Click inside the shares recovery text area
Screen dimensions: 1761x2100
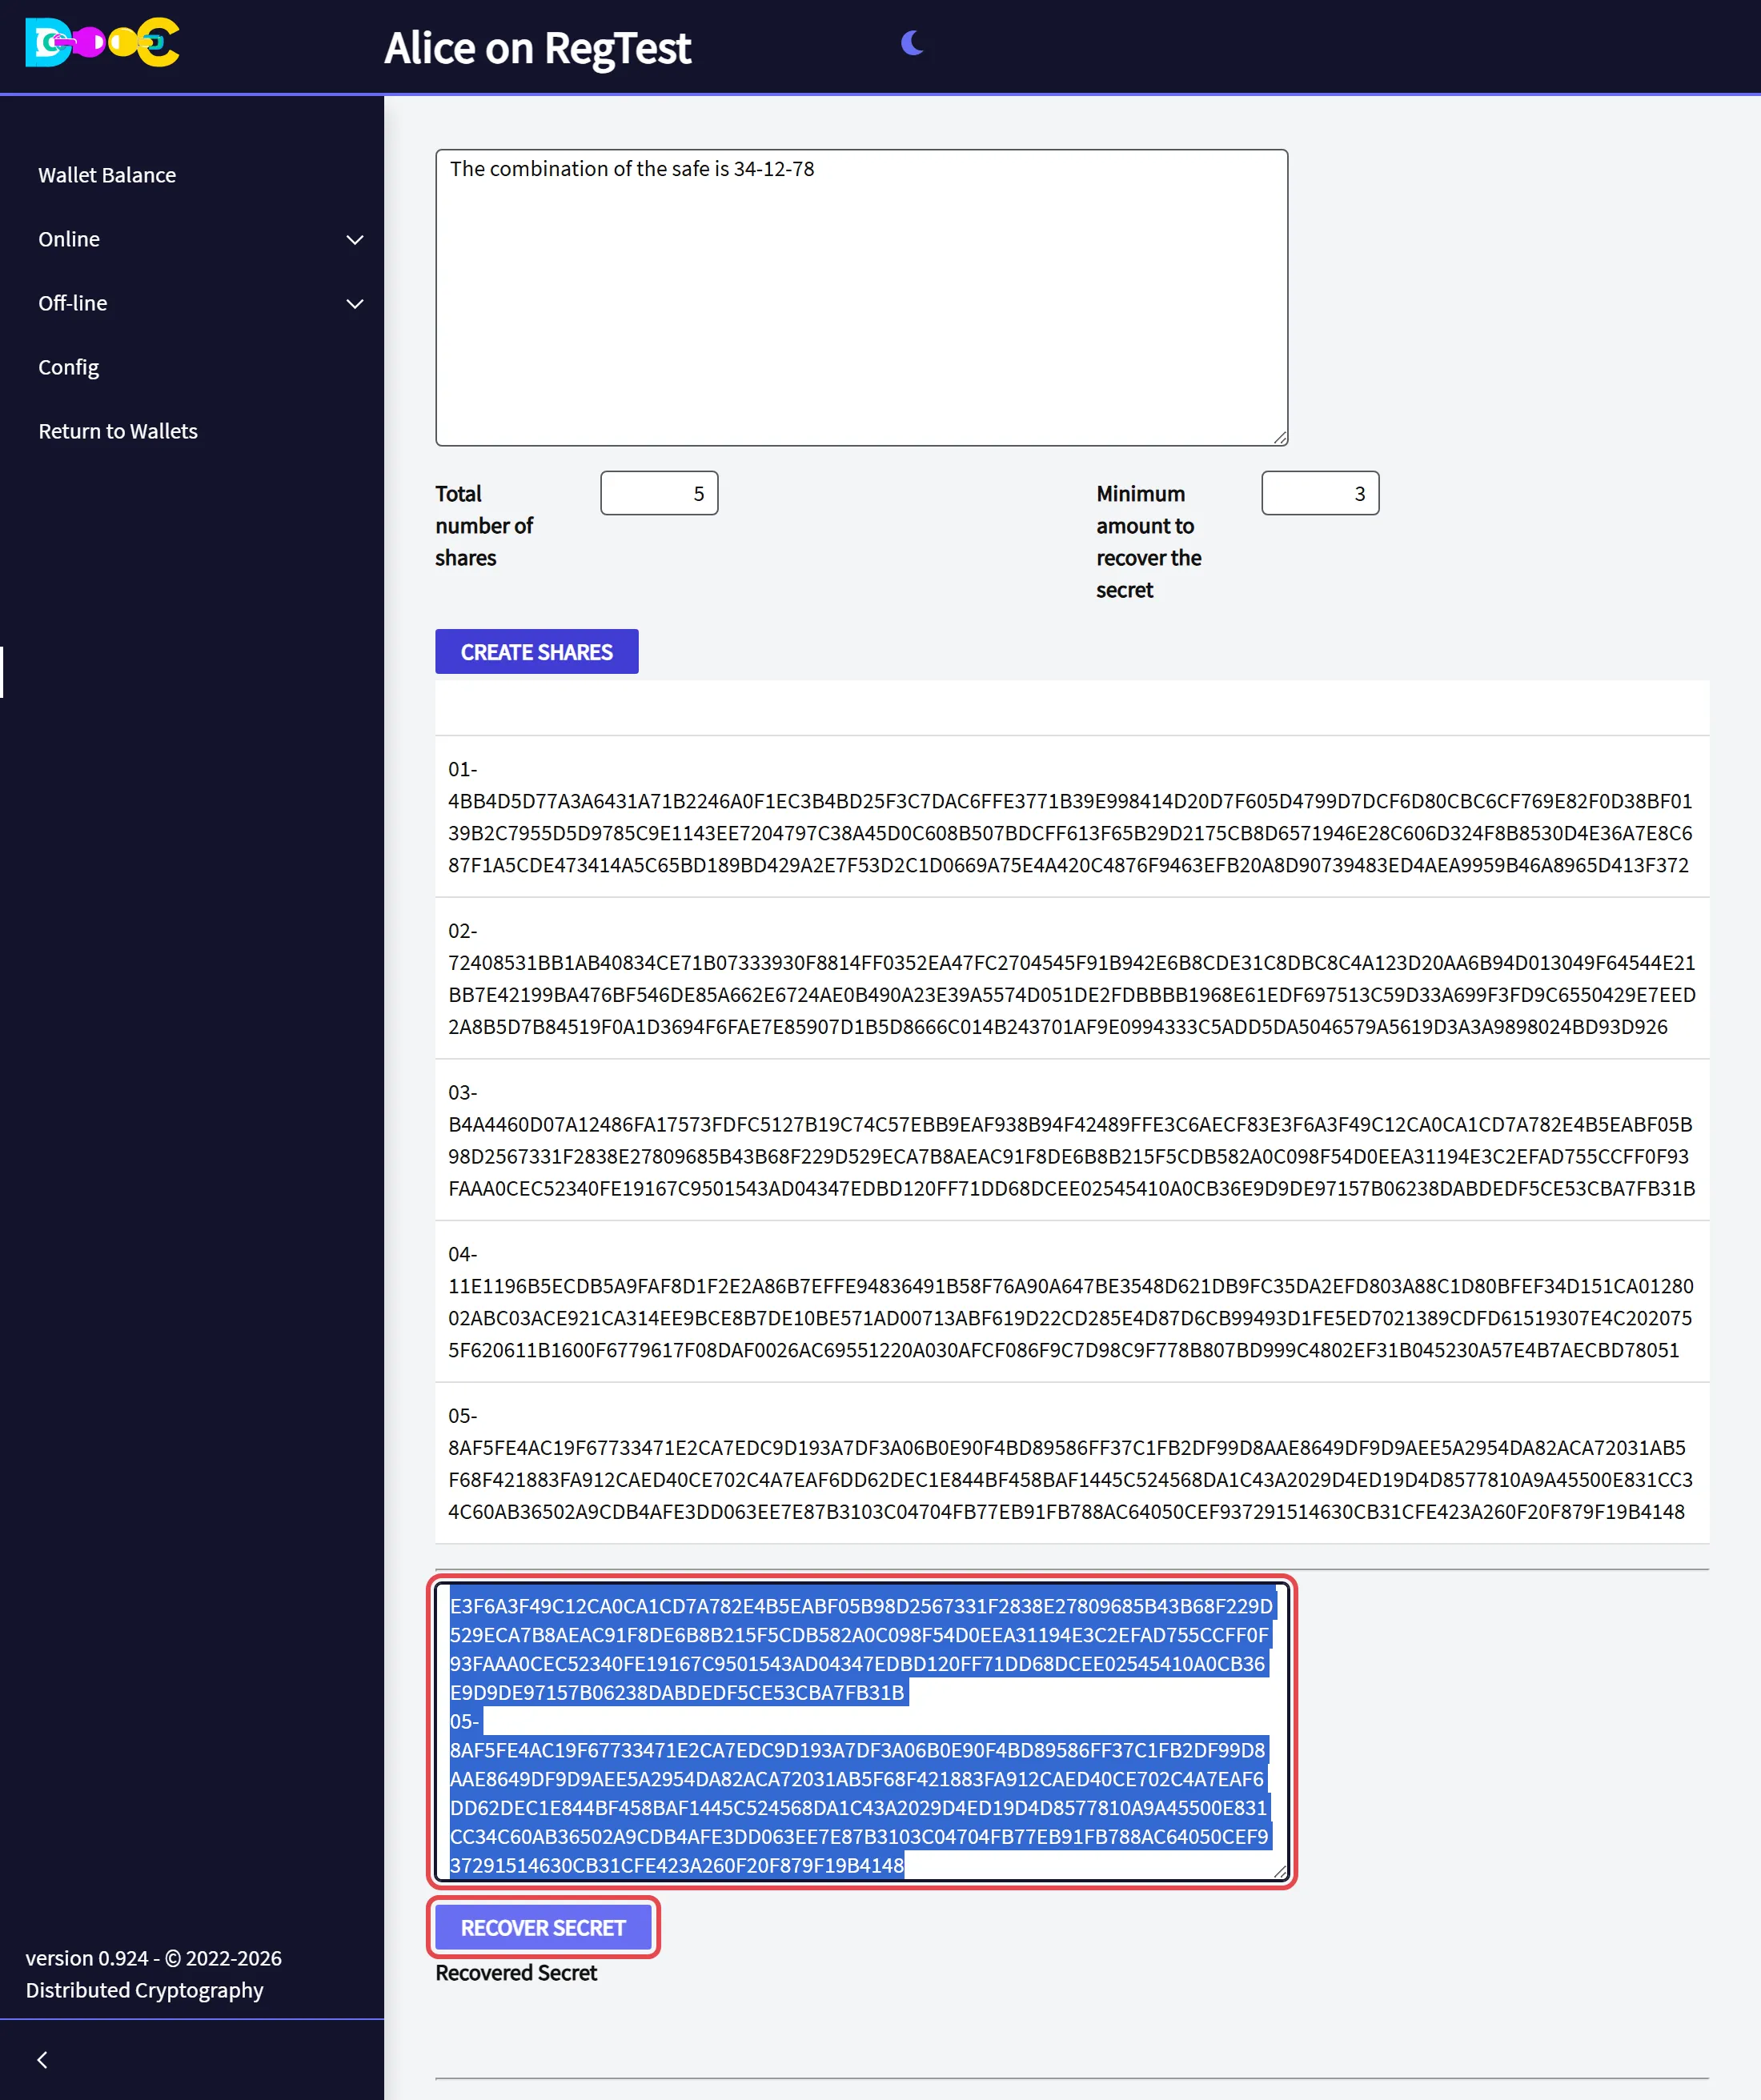861,1732
